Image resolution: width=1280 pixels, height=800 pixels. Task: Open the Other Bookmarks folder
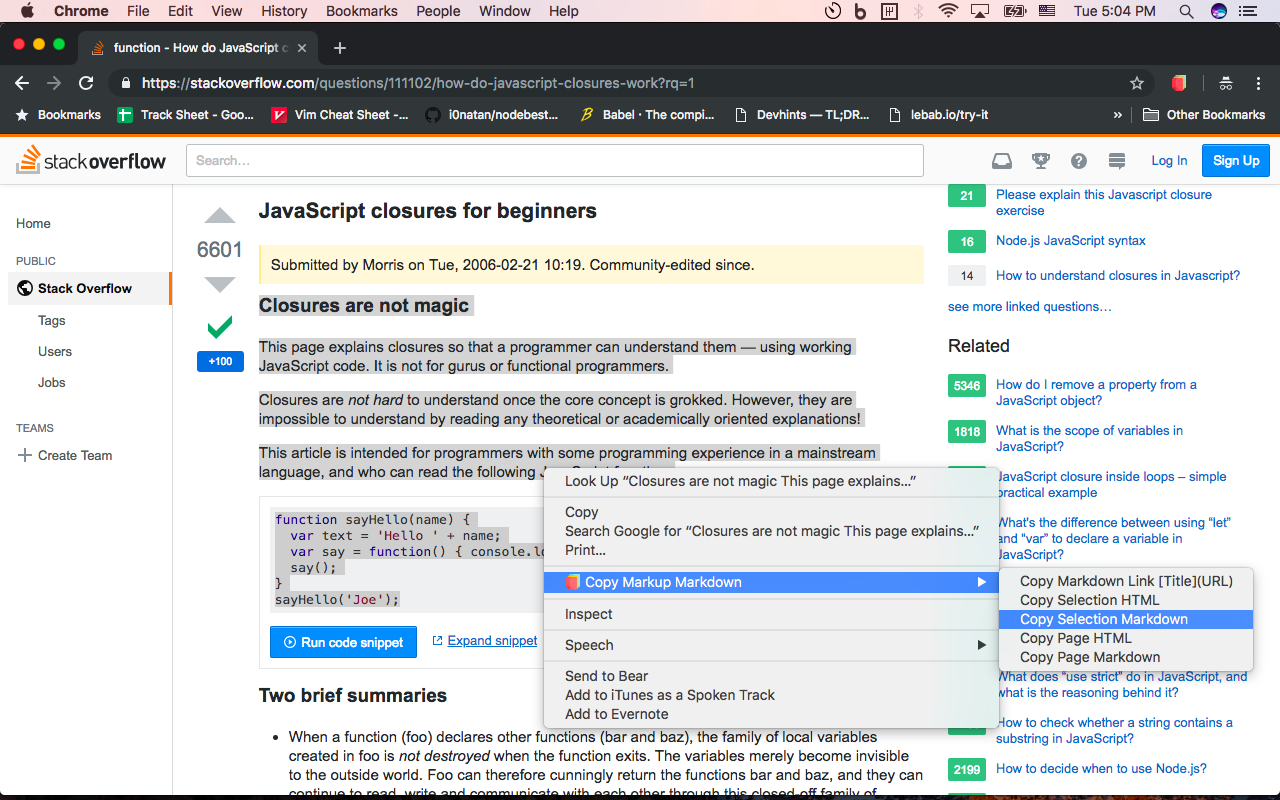point(1204,115)
